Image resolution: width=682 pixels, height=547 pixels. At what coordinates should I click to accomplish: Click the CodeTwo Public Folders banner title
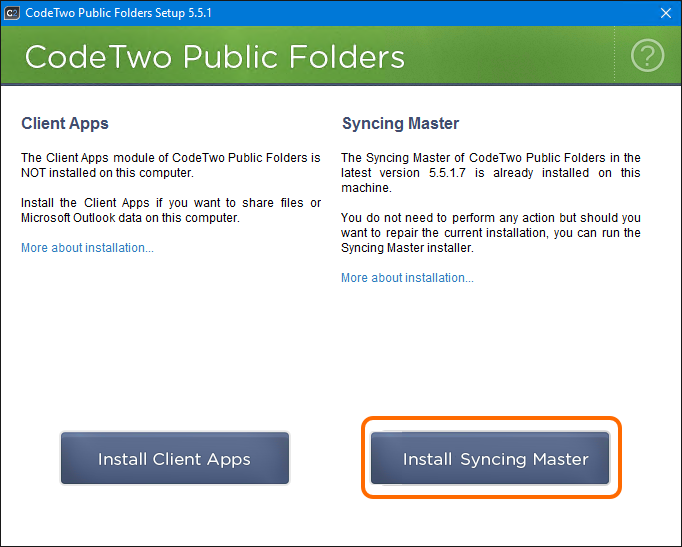tap(215, 57)
